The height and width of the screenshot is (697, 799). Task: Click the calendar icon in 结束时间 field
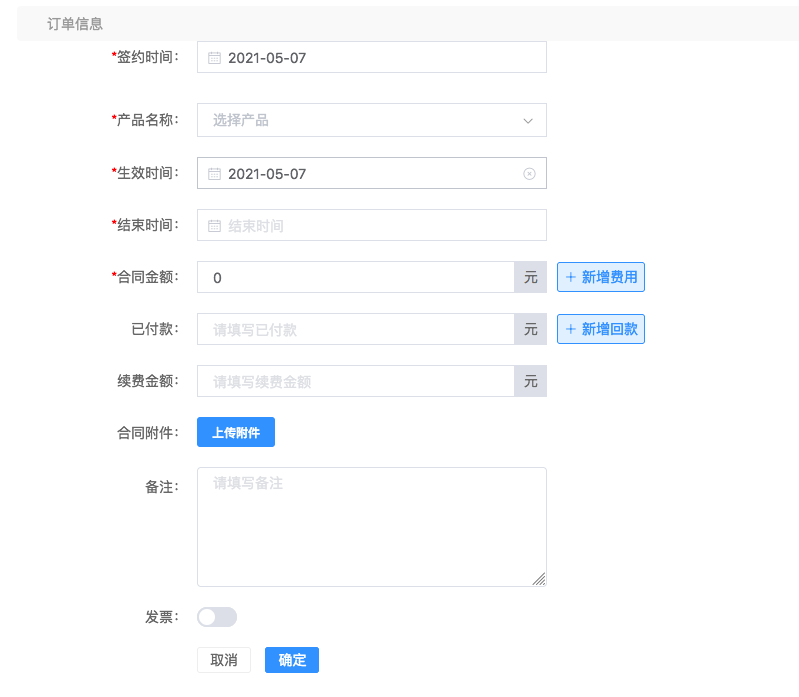(x=214, y=226)
